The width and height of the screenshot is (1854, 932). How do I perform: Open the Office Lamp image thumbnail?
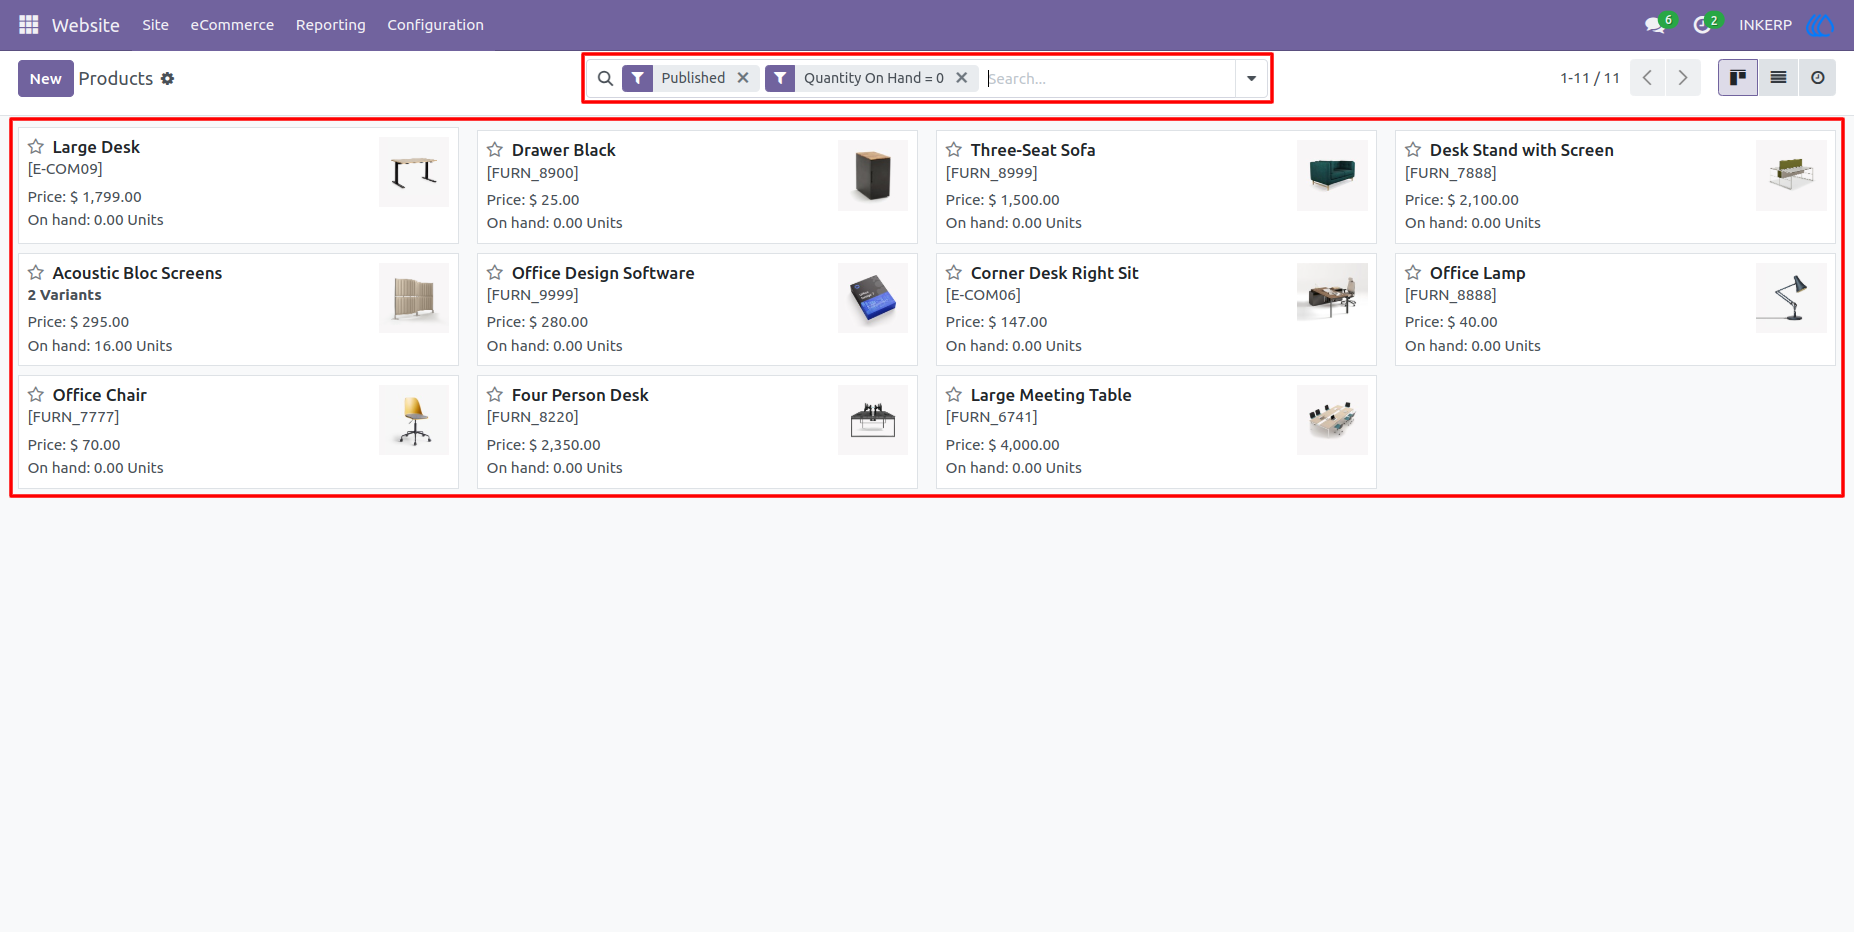[1791, 298]
